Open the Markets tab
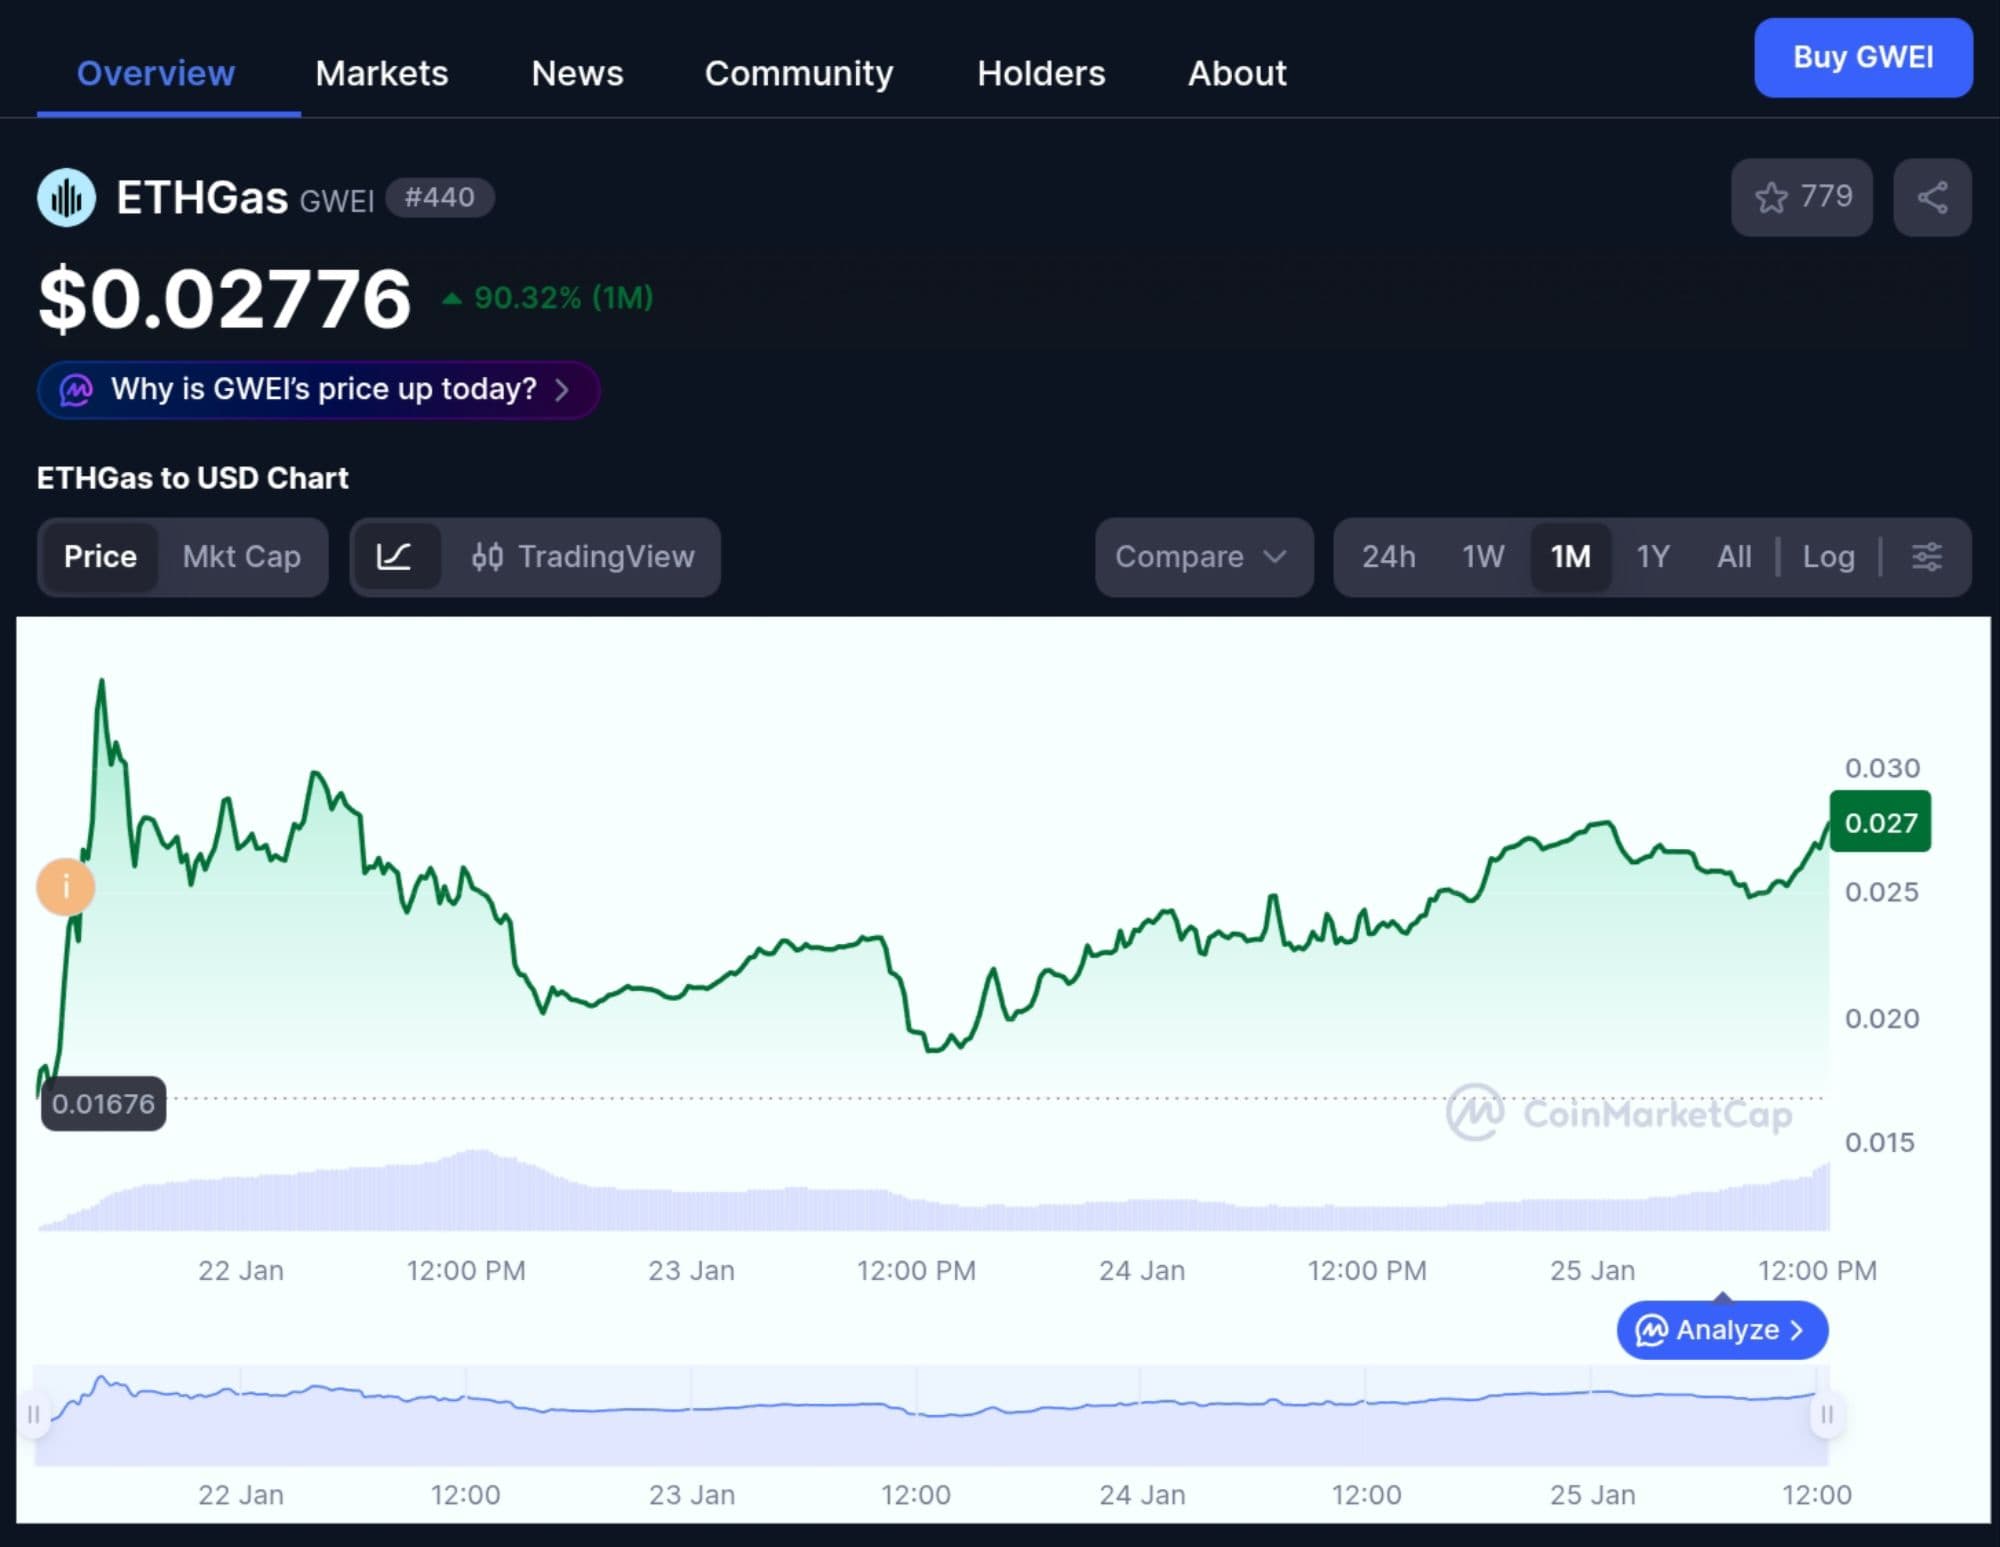2000x1547 pixels. (x=381, y=73)
